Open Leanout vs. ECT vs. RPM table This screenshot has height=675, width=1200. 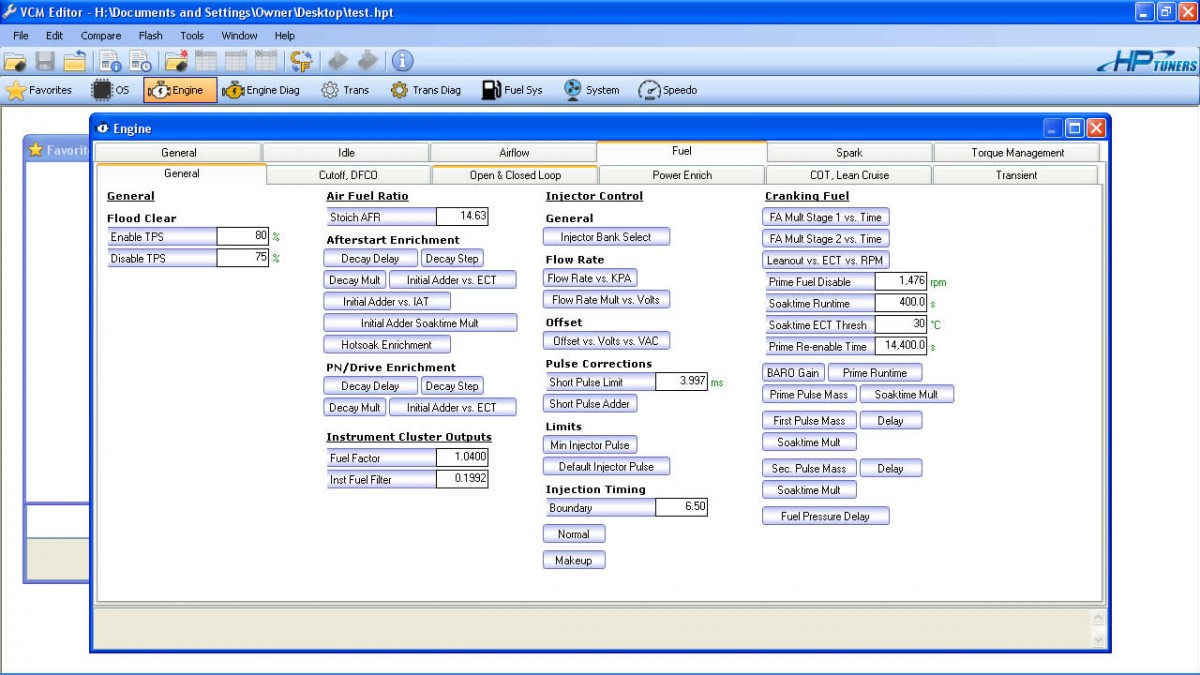click(826, 260)
